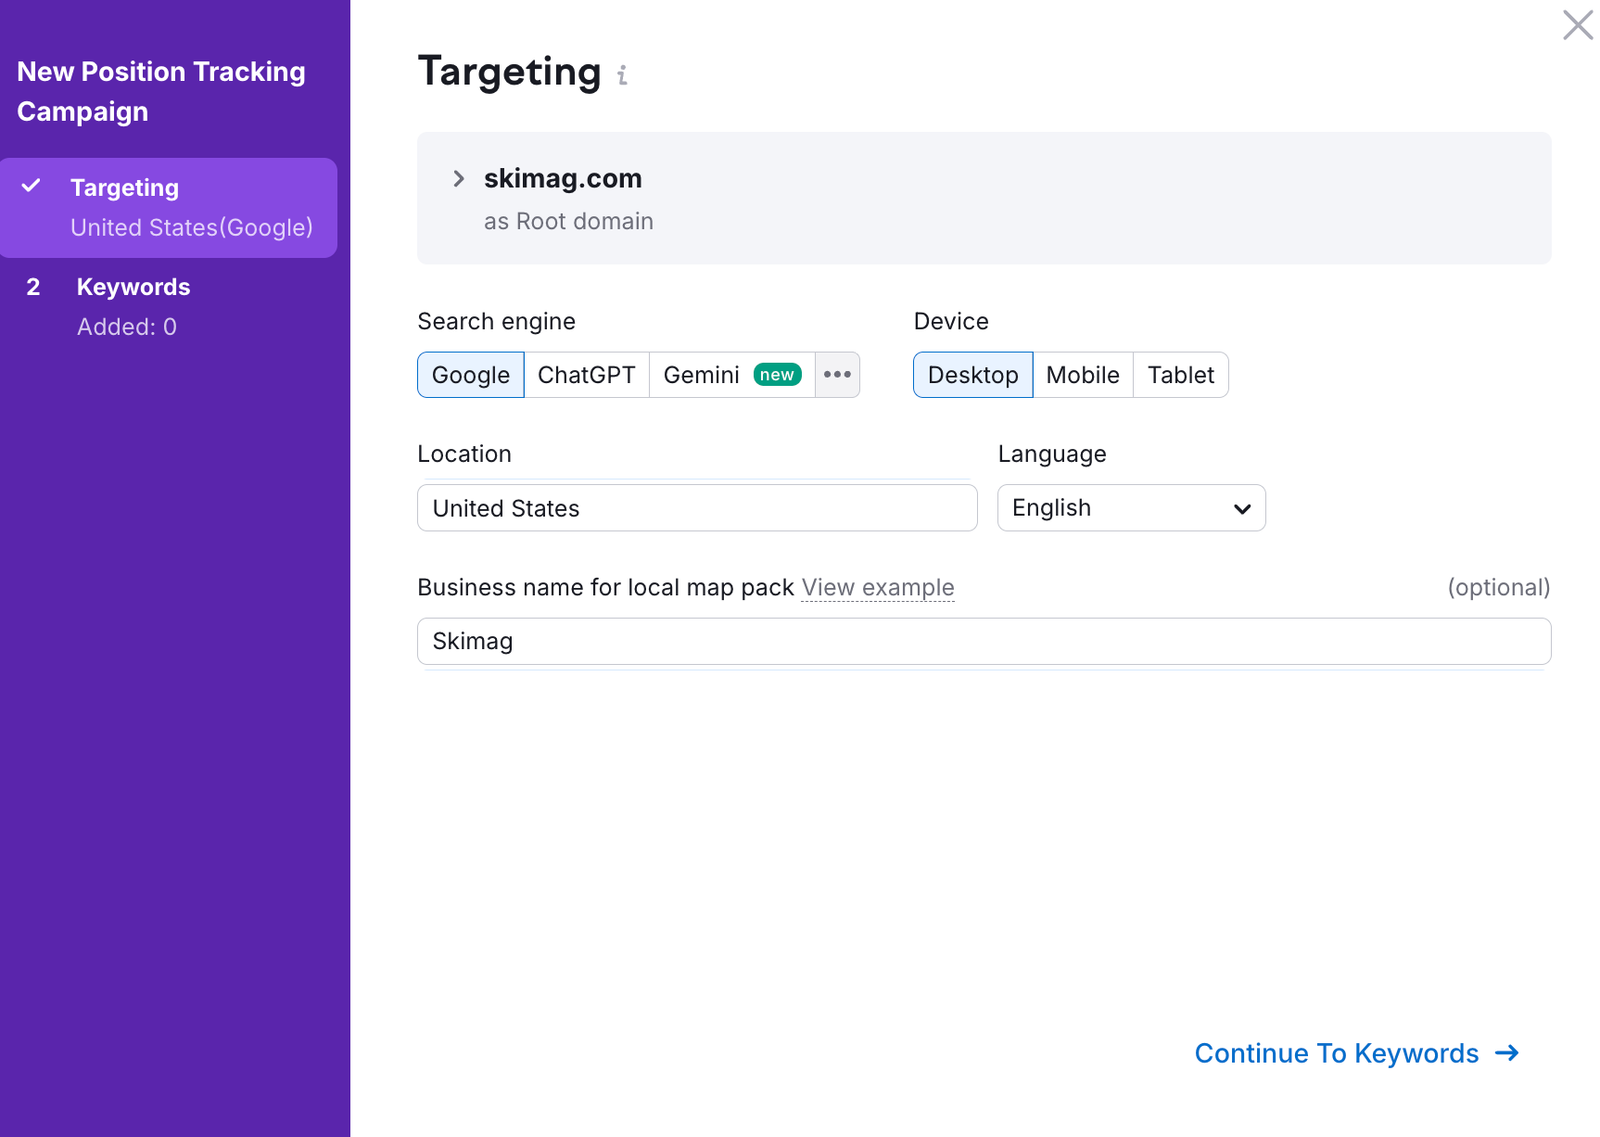Select Gemini as search engine
Viewport: 1600px width, 1137px height.
click(732, 375)
